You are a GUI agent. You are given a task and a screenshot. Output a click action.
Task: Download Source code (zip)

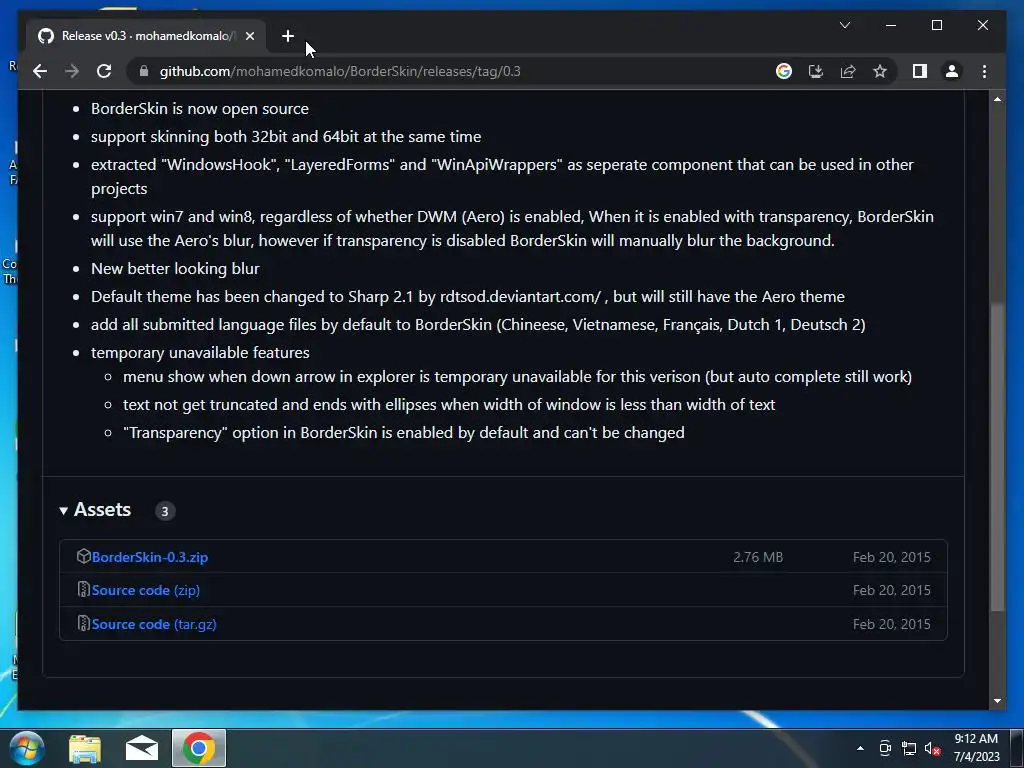pyautogui.click(x=146, y=590)
